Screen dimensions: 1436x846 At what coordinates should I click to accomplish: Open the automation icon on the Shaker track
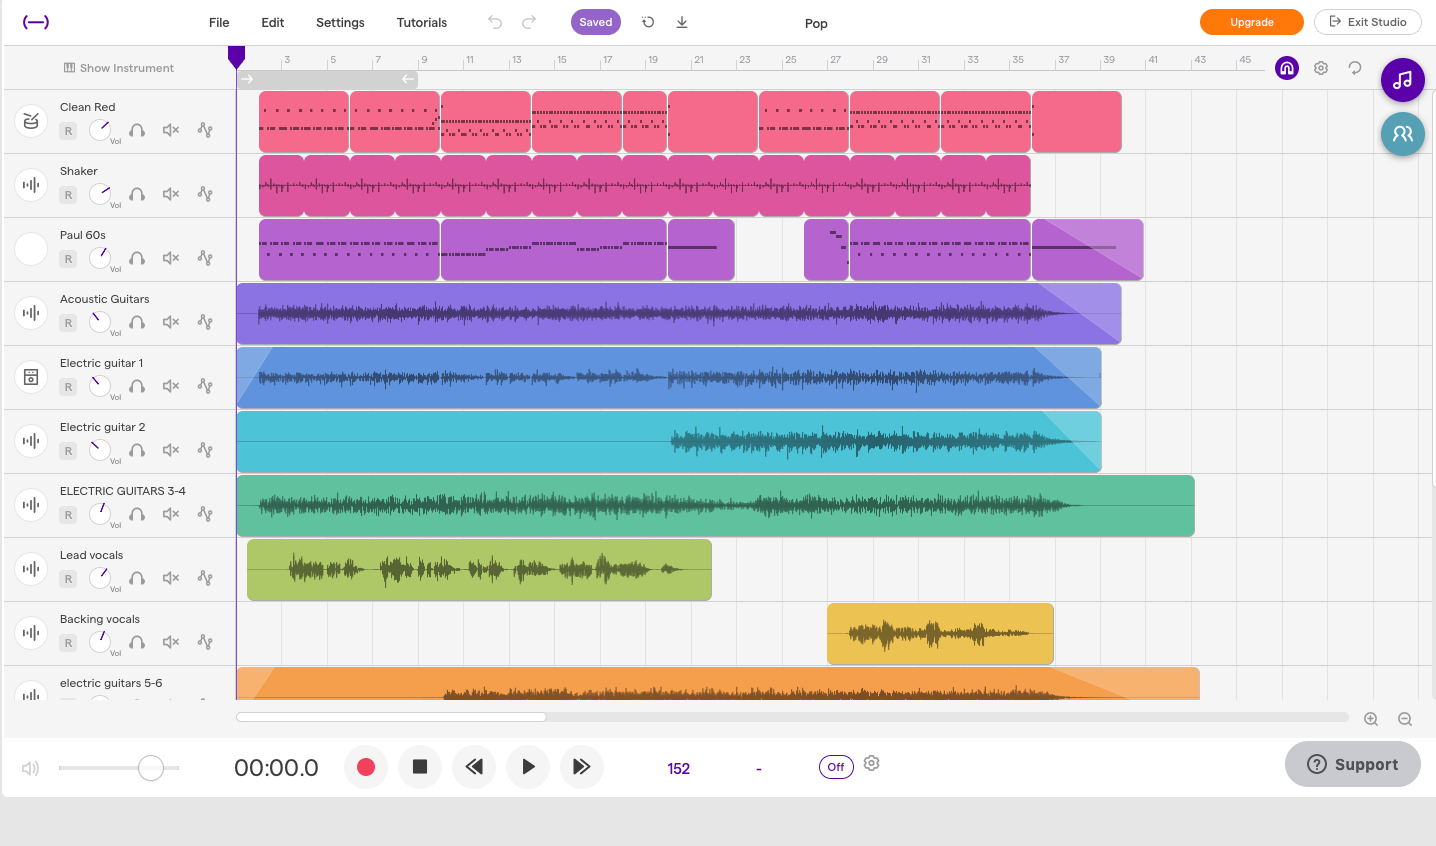click(205, 193)
